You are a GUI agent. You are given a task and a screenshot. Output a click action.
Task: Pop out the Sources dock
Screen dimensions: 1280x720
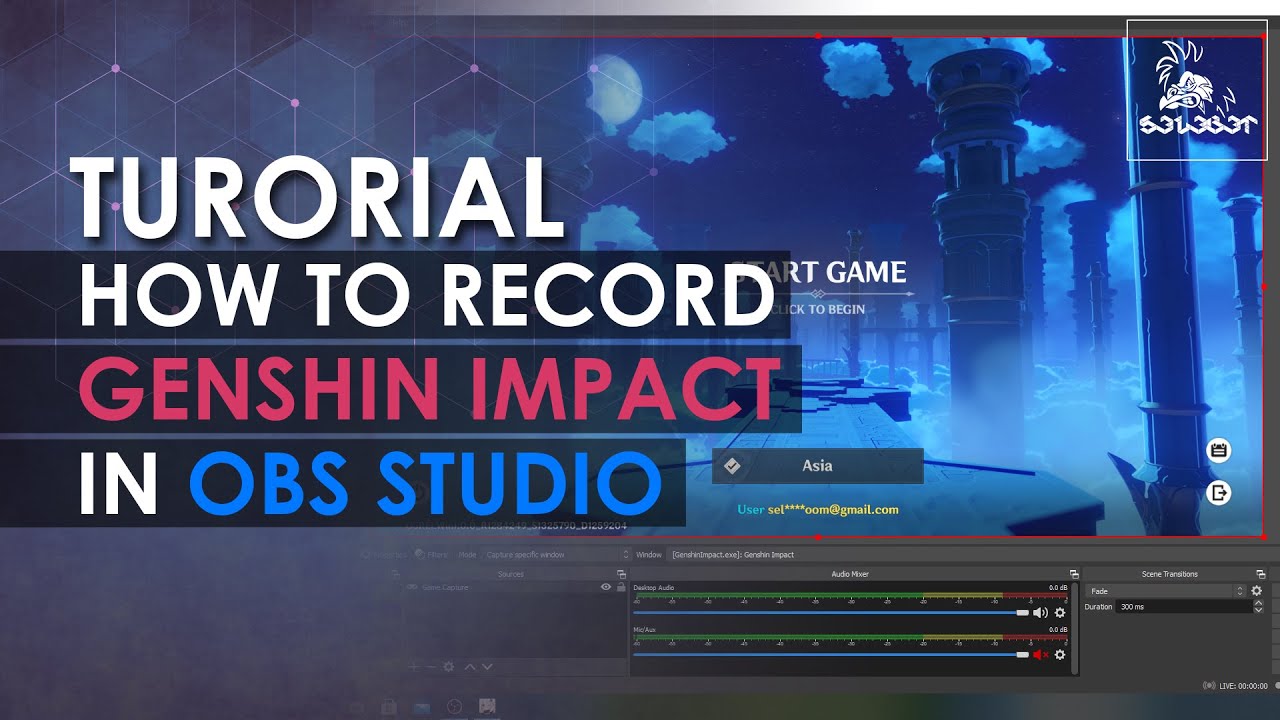coord(621,574)
